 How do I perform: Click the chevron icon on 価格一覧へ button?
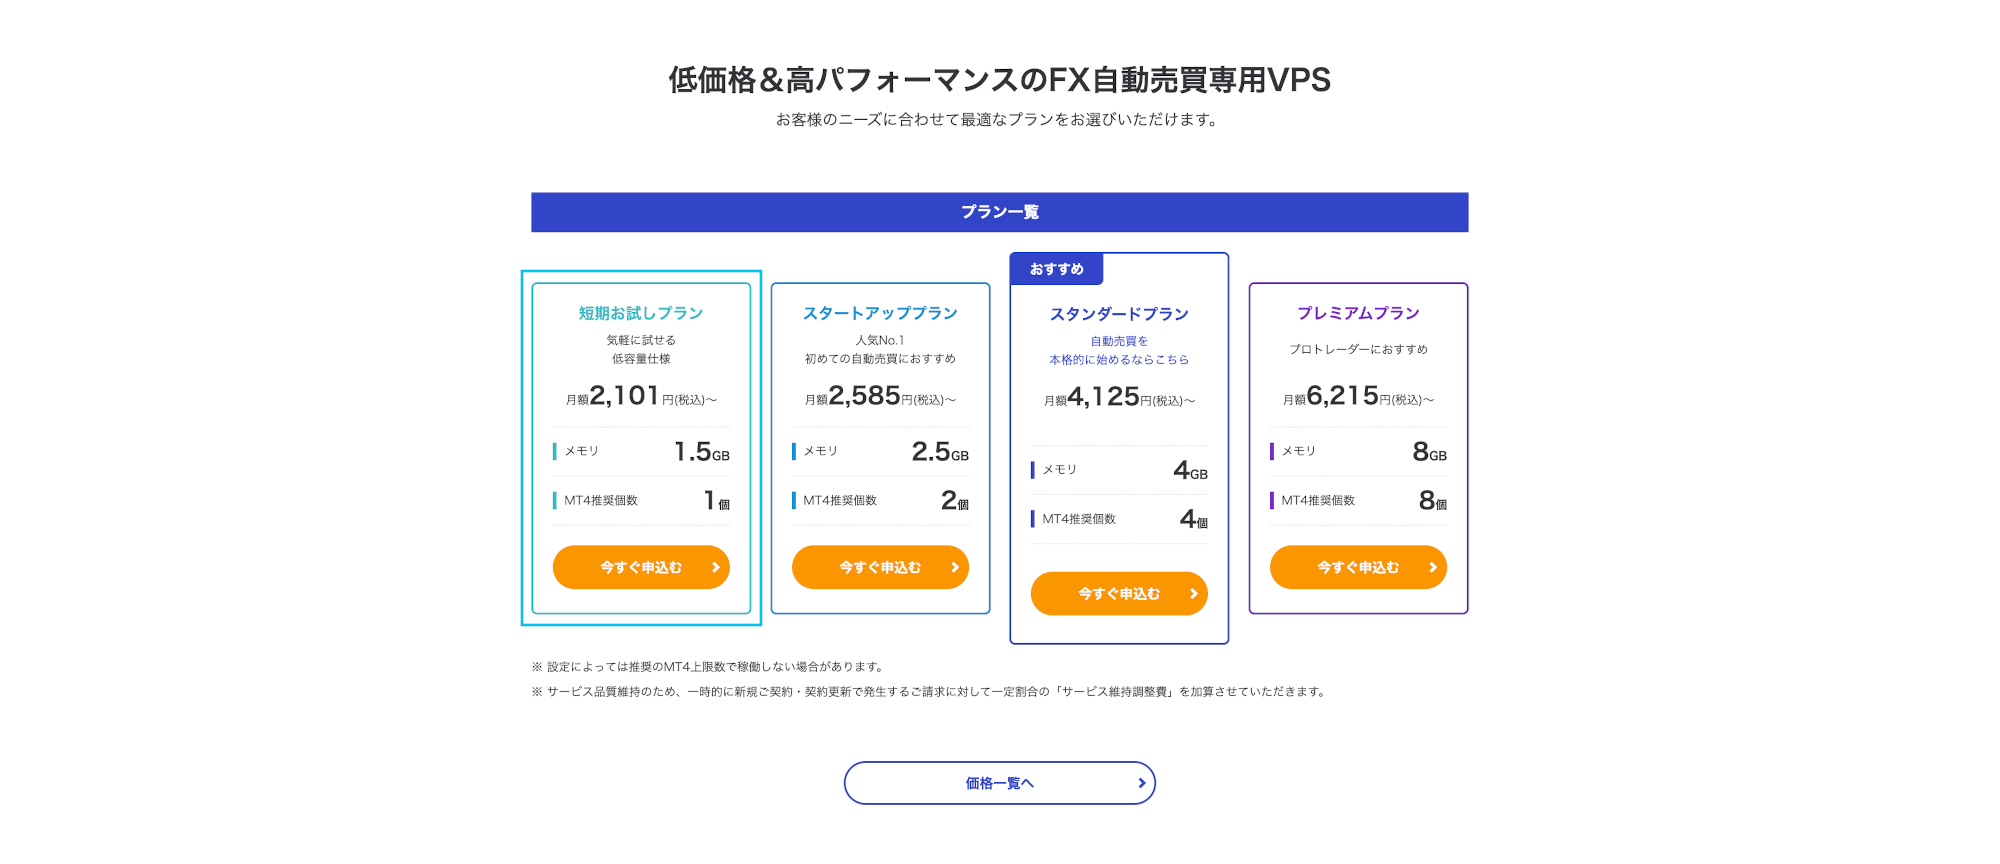point(1142,783)
